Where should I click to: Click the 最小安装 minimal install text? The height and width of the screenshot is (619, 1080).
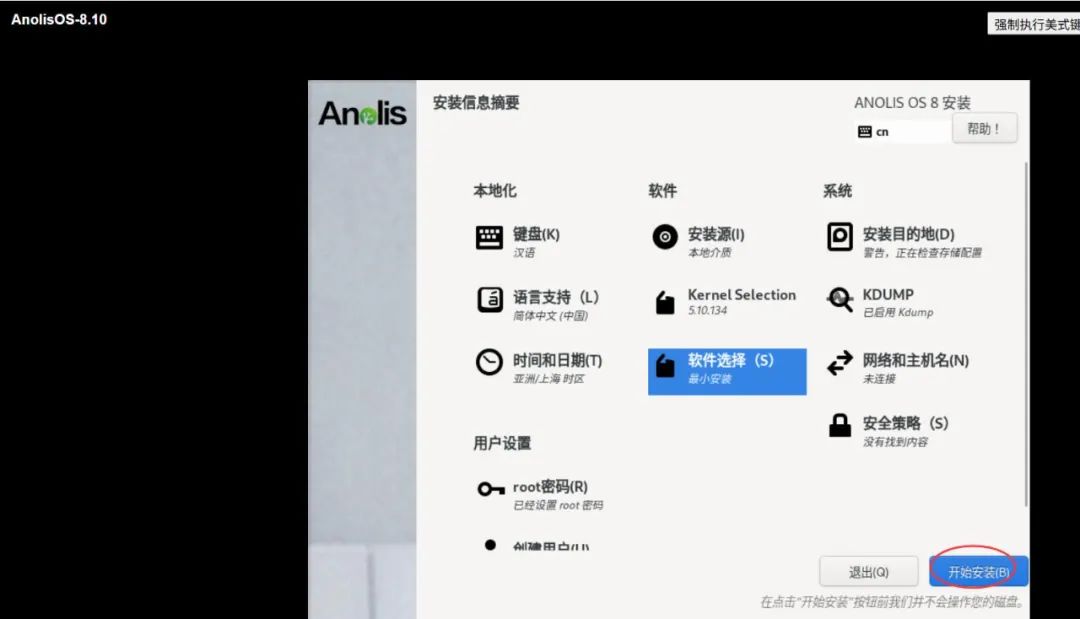[709, 379]
